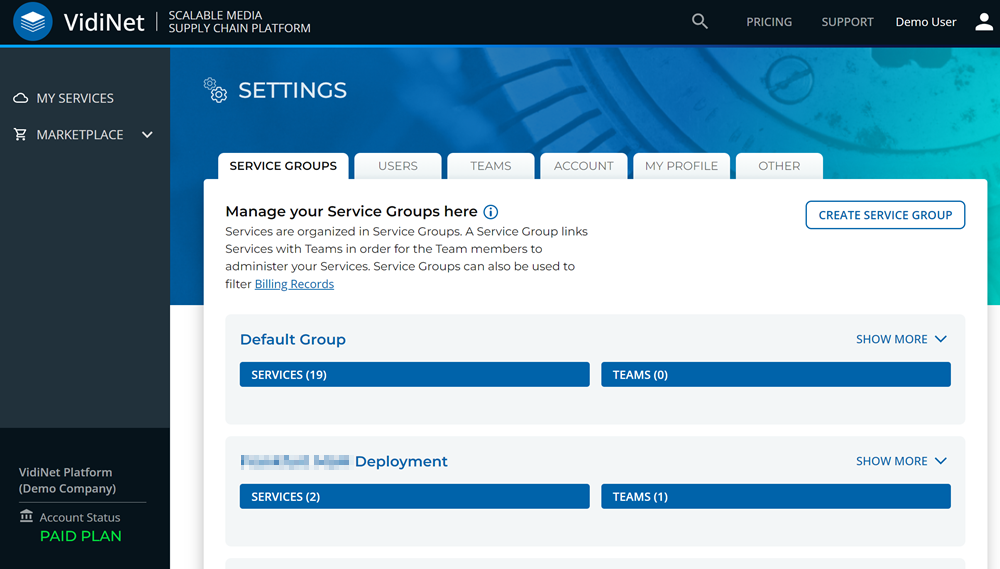
Task: Click the VidiNet logo icon
Action: click(x=33, y=22)
